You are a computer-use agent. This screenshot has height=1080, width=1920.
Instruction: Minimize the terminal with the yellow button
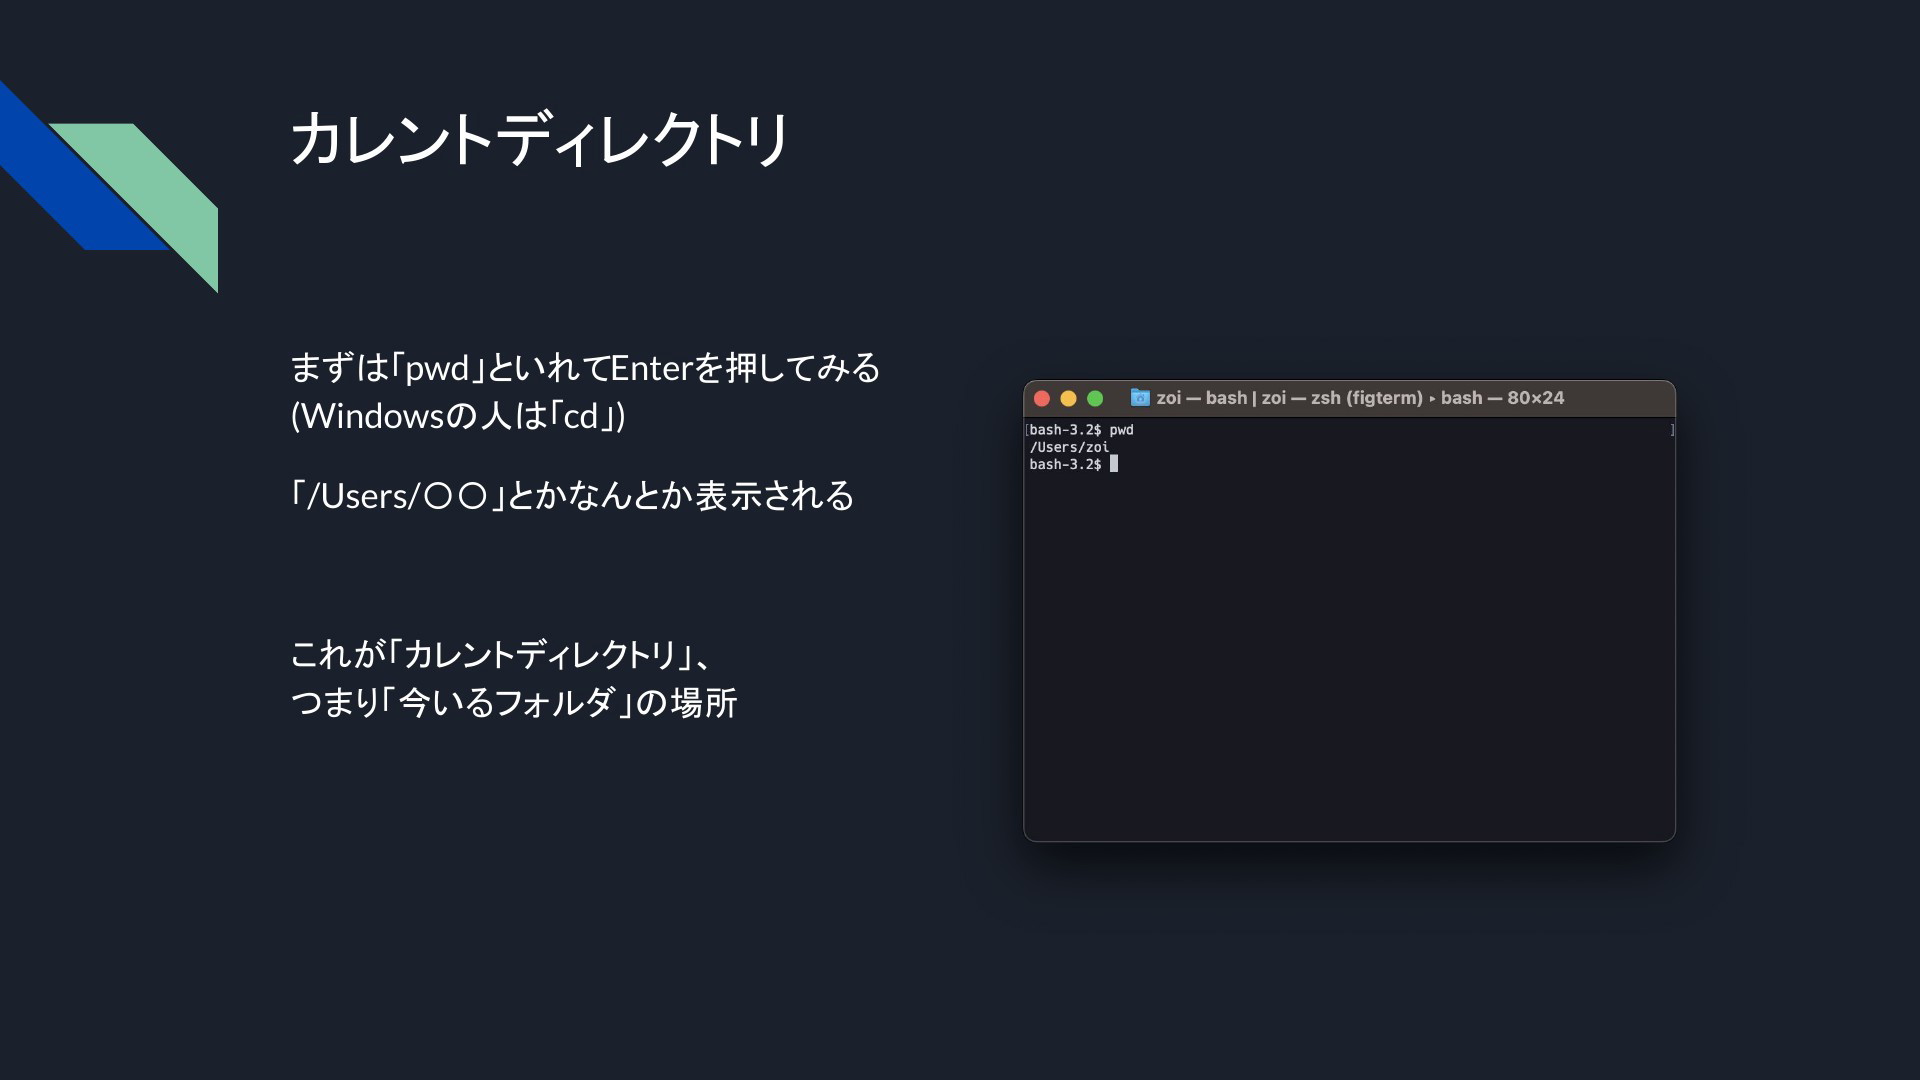click(1068, 398)
